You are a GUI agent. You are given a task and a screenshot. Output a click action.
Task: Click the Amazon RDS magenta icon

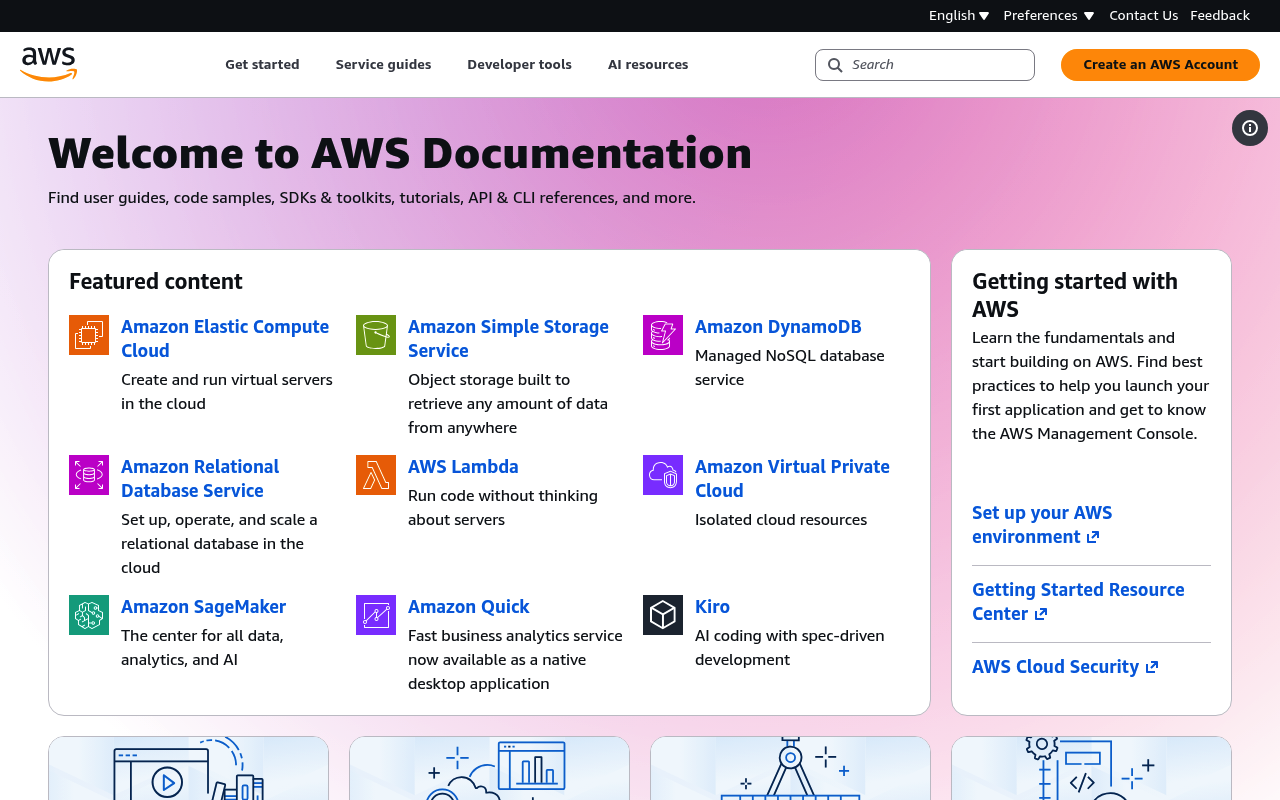coord(89,475)
